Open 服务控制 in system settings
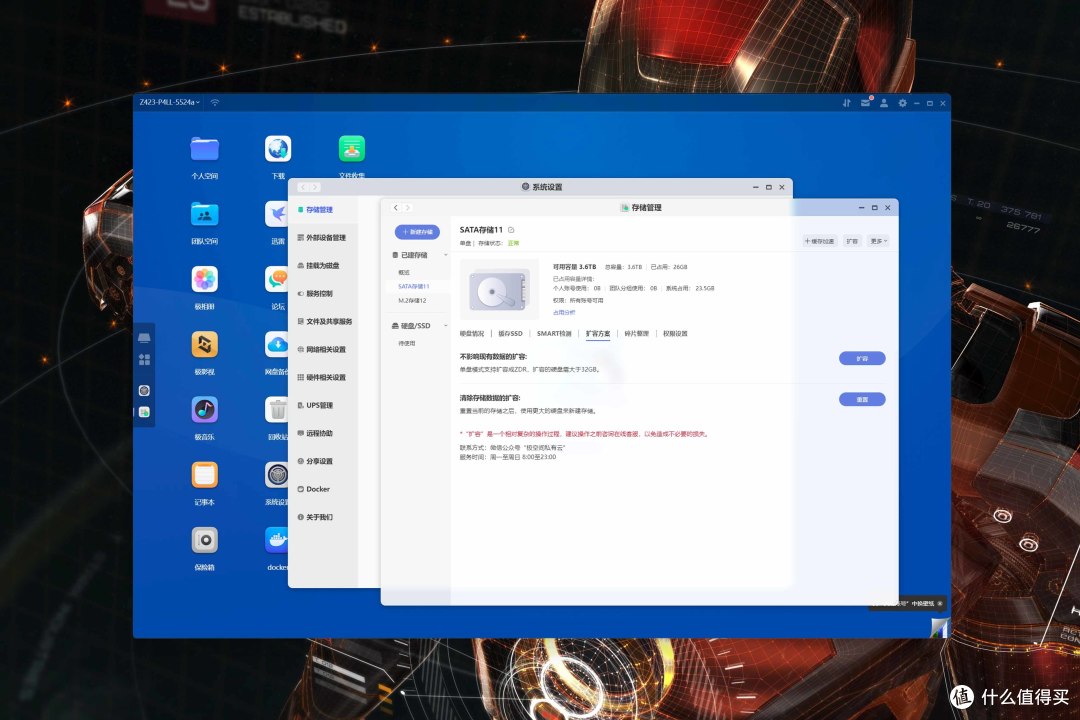This screenshot has height=720, width=1080. click(x=323, y=294)
